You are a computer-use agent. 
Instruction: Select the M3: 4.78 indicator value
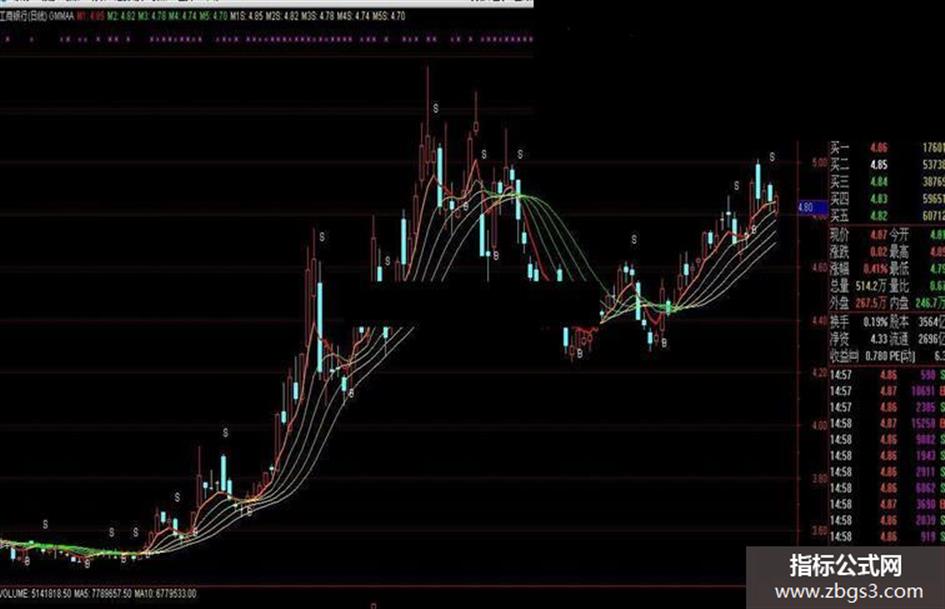(x=151, y=16)
